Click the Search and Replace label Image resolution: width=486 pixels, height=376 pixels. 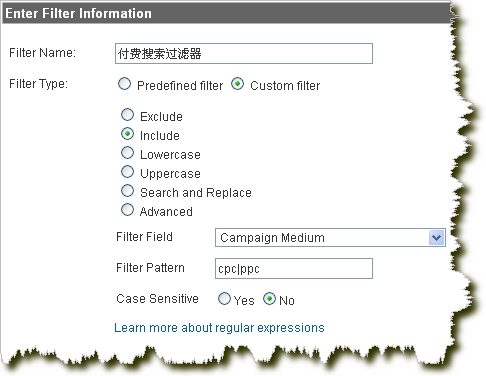point(196,193)
